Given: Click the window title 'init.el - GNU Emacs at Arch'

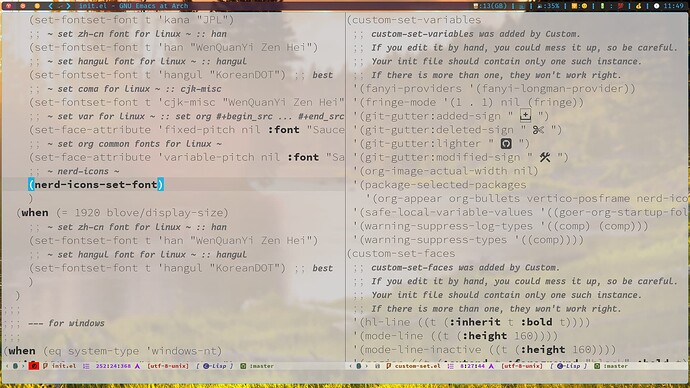Looking at the screenshot, I should pyautogui.click(x=133, y=6).
